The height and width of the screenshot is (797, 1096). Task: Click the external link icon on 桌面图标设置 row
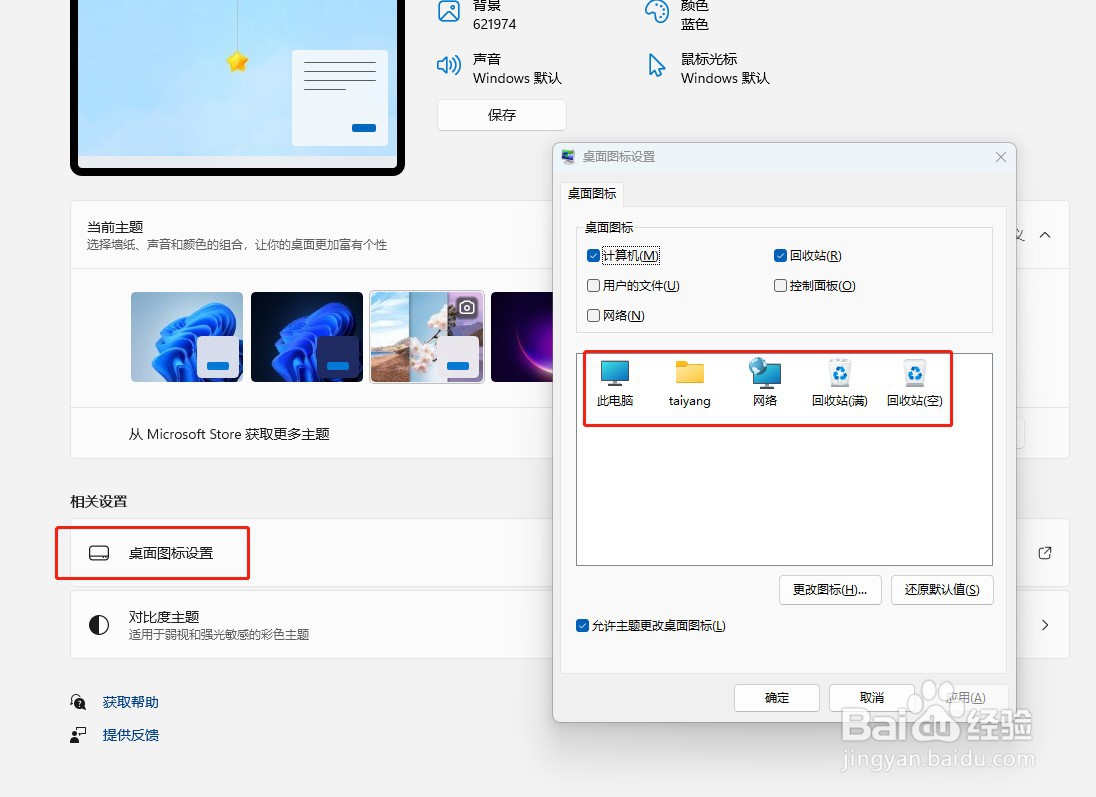[x=1045, y=553]
